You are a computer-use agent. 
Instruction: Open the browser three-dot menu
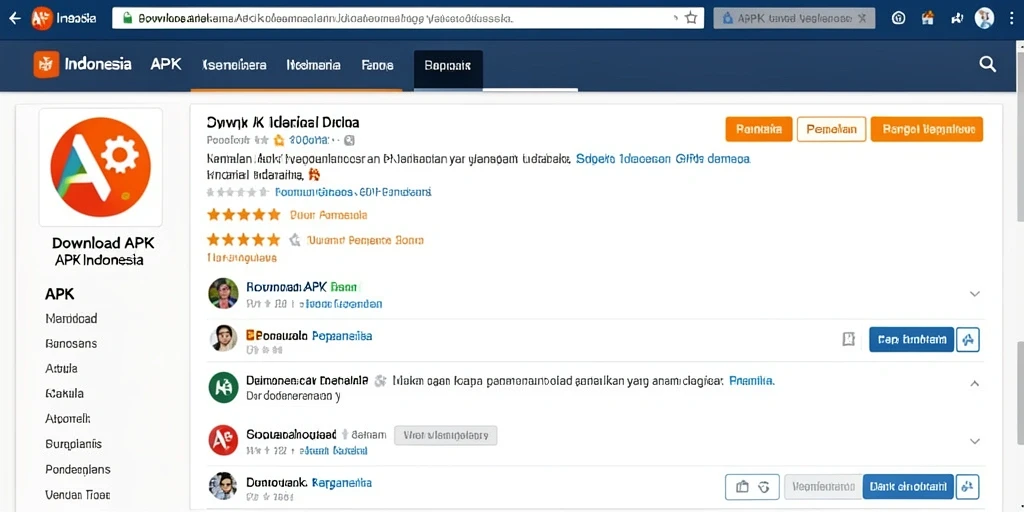(1011, 18)
